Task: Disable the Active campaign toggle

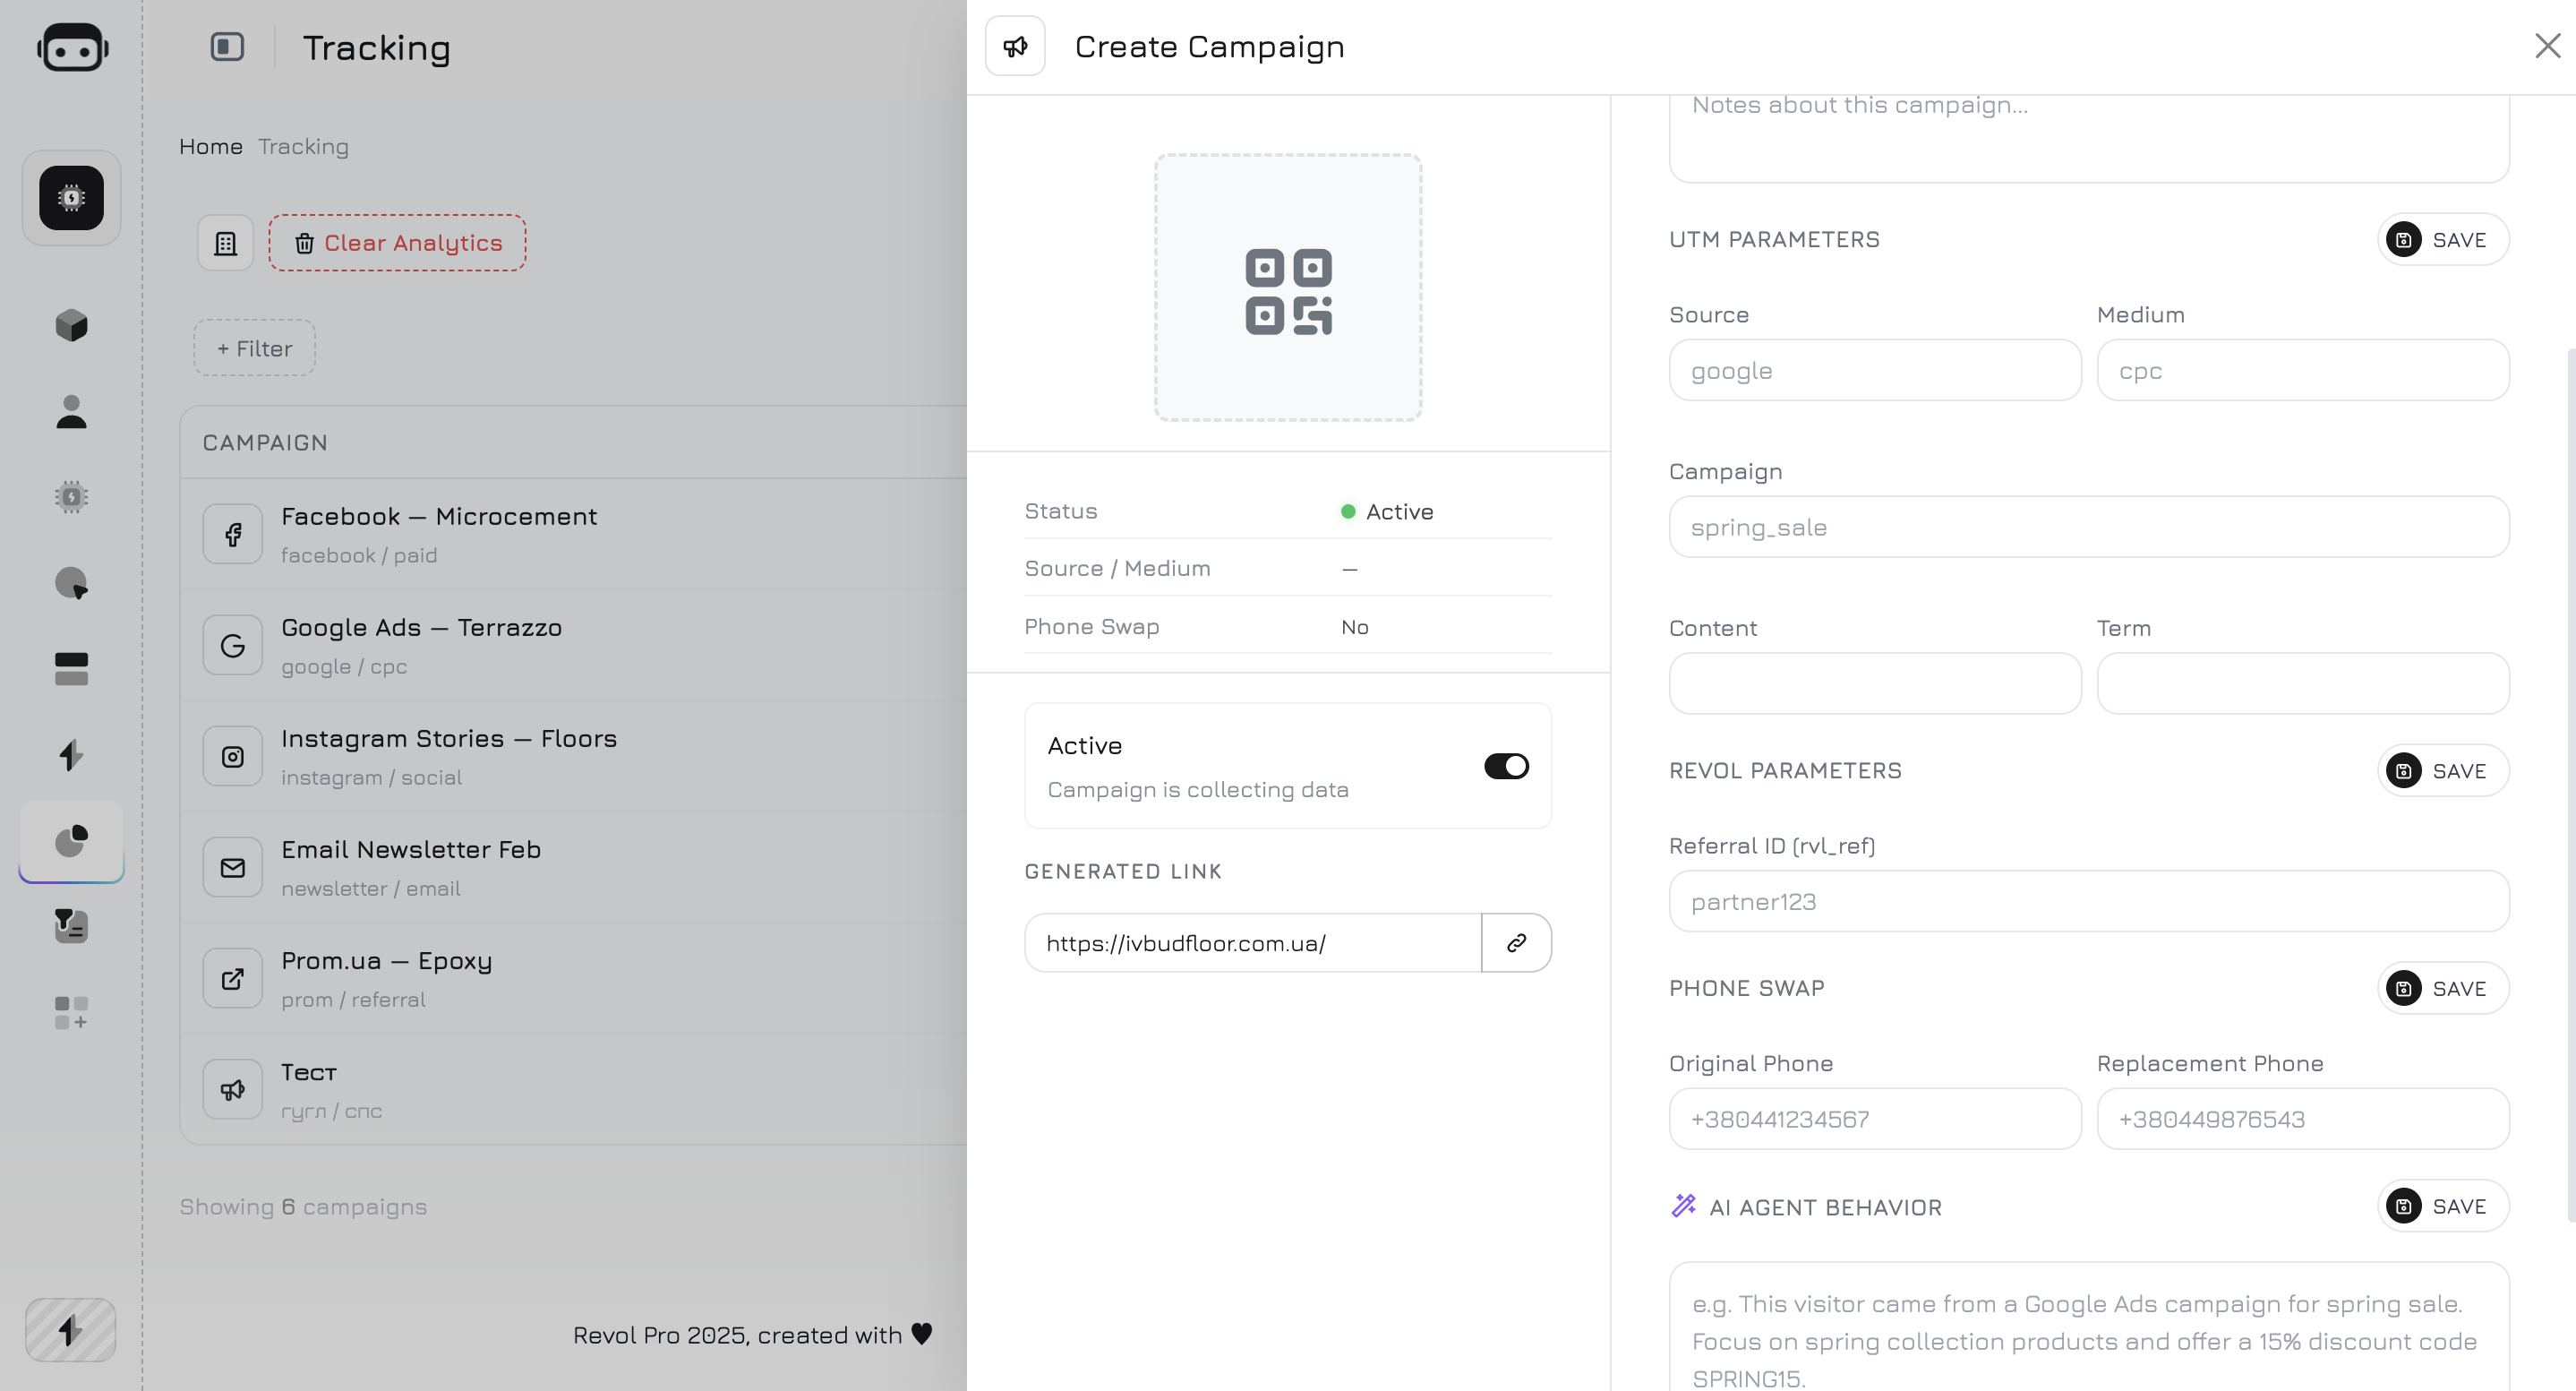Action: 1505,766
